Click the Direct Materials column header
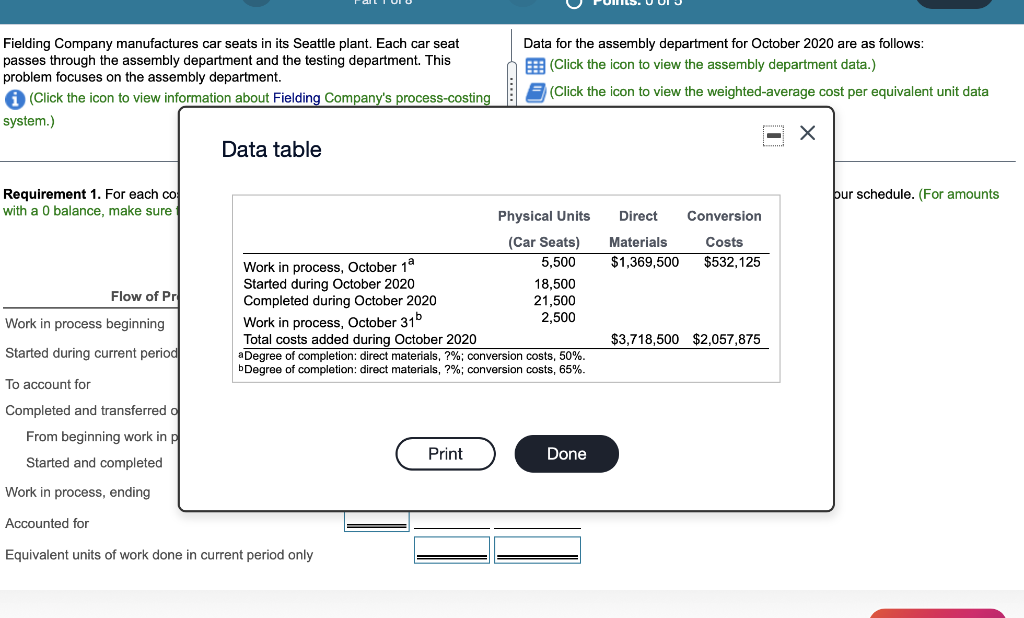The width and height of the screenshot is (1024, 618). tap(638, 229)
